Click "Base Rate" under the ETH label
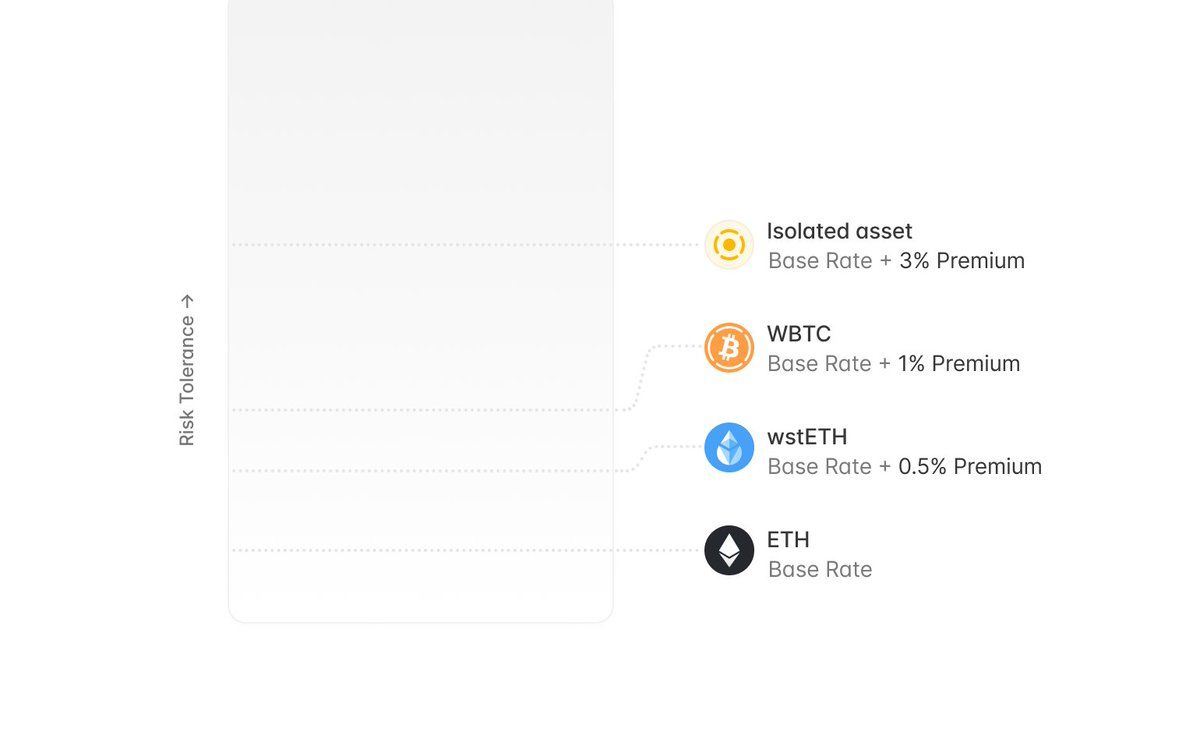This screenshot has height=739, width=1200. click(x=820, y=570)
